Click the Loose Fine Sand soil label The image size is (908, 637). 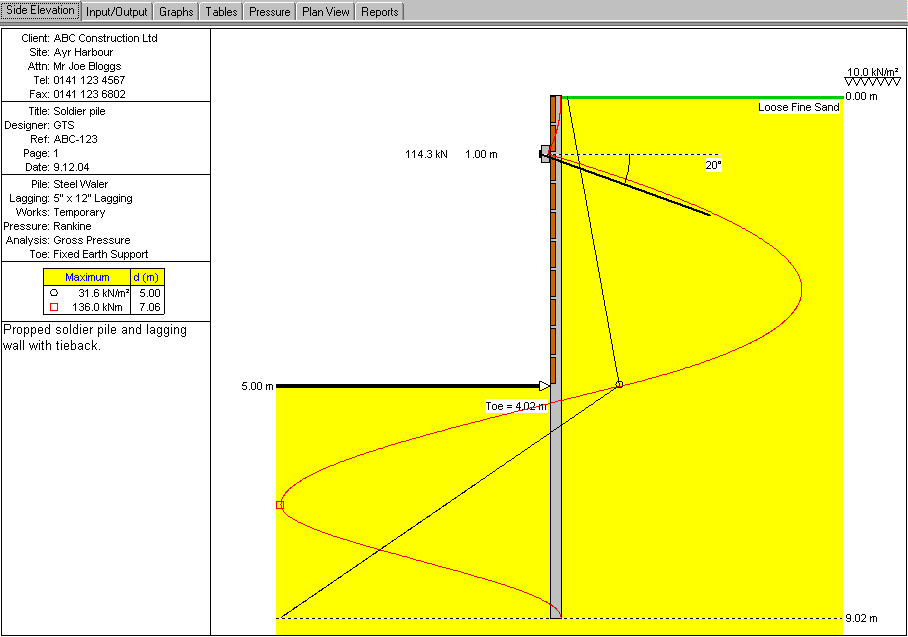799,107
